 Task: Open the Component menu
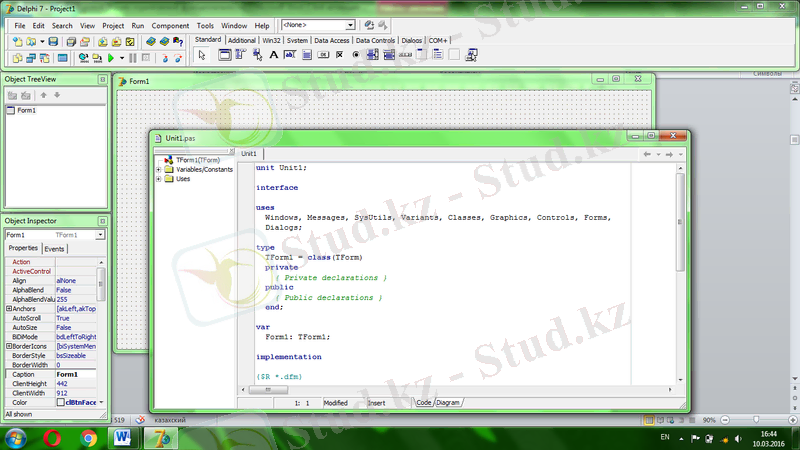click(x=170, y=24)
